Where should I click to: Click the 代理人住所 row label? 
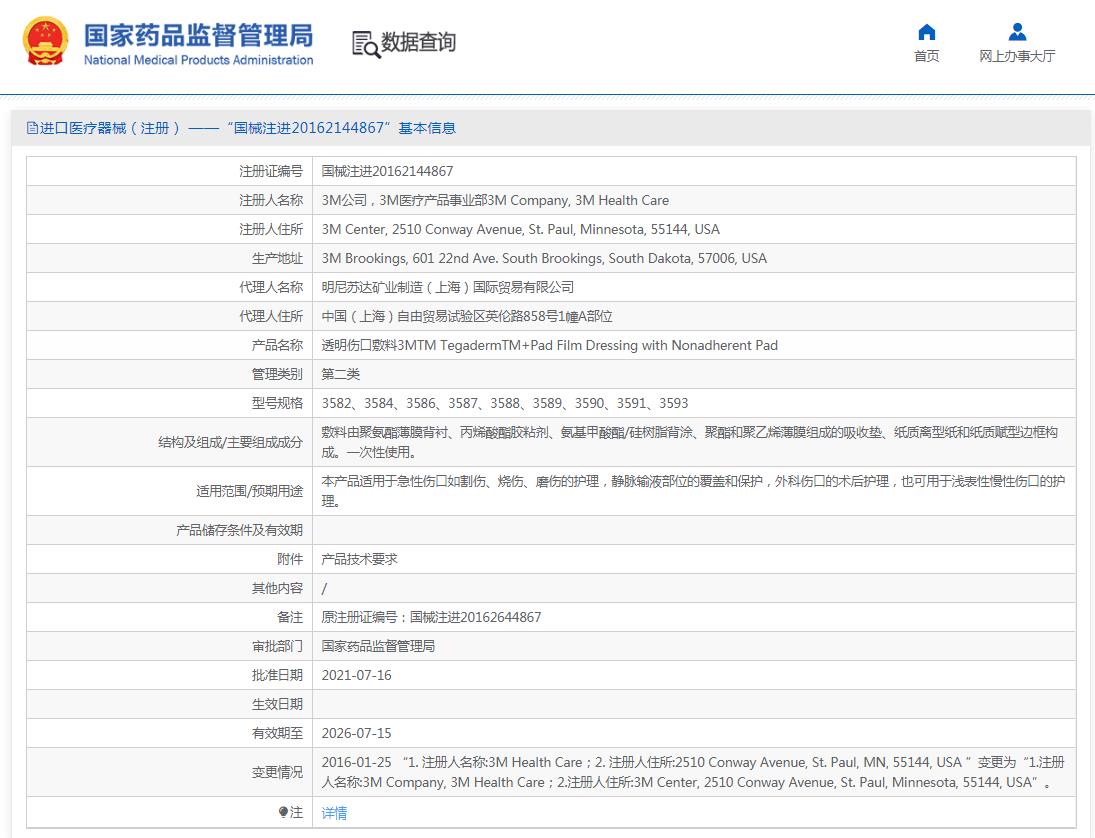271,316
